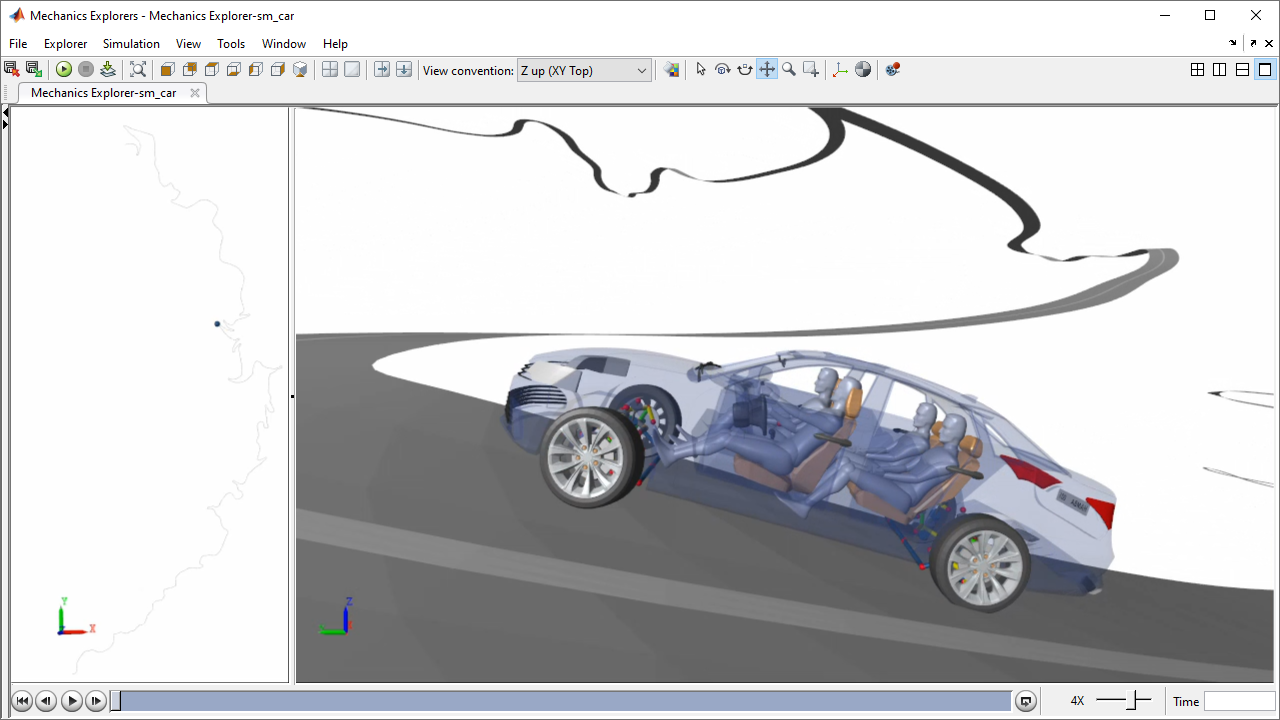Open the Tools menu
1280x720 pixels.
(x=231, y=44)
